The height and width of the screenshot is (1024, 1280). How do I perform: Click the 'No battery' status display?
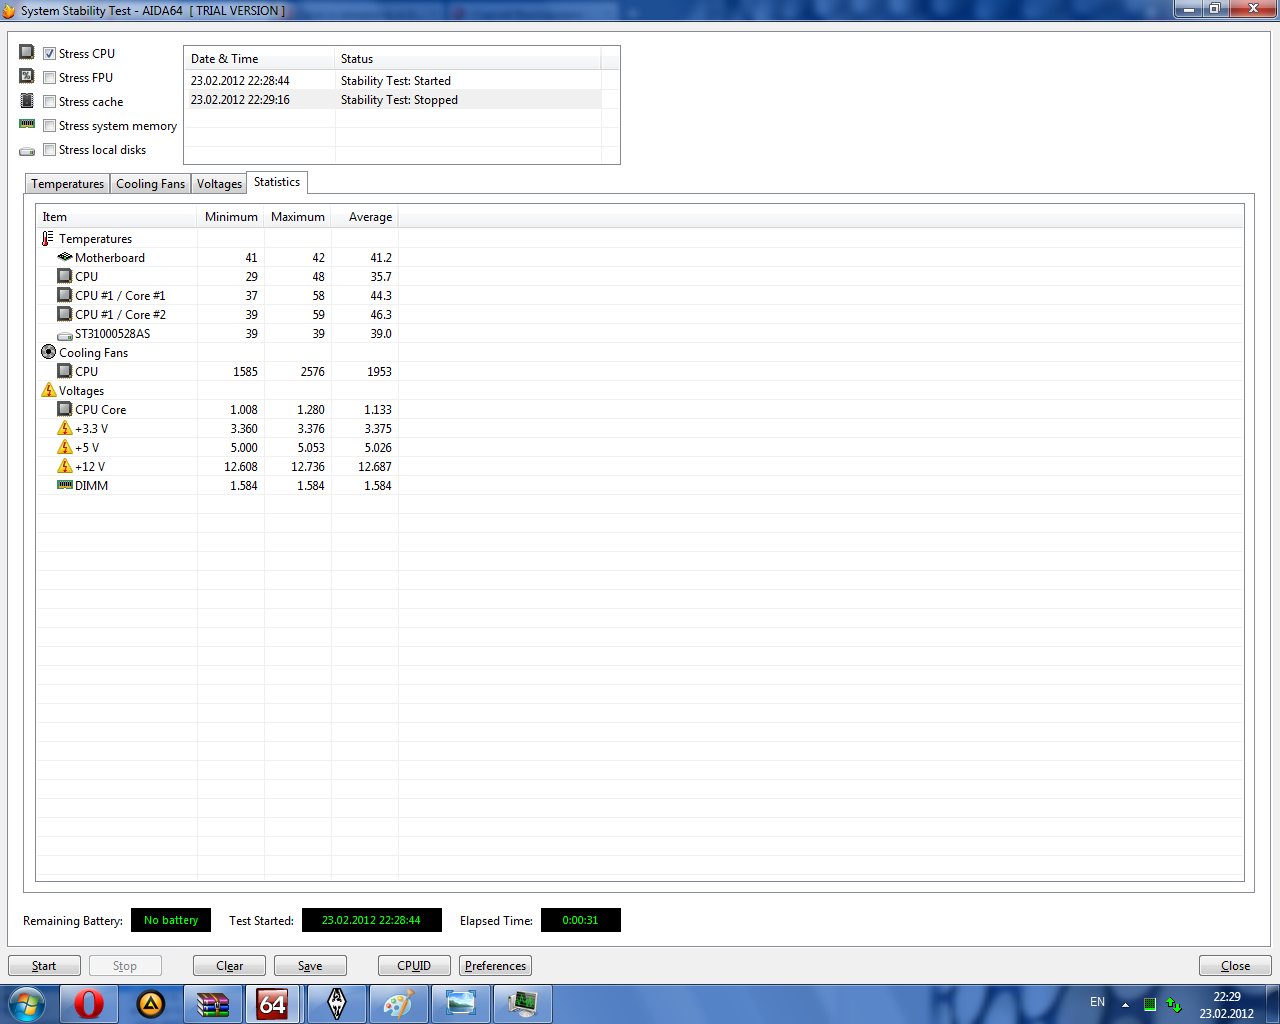[x=171, y=920]
